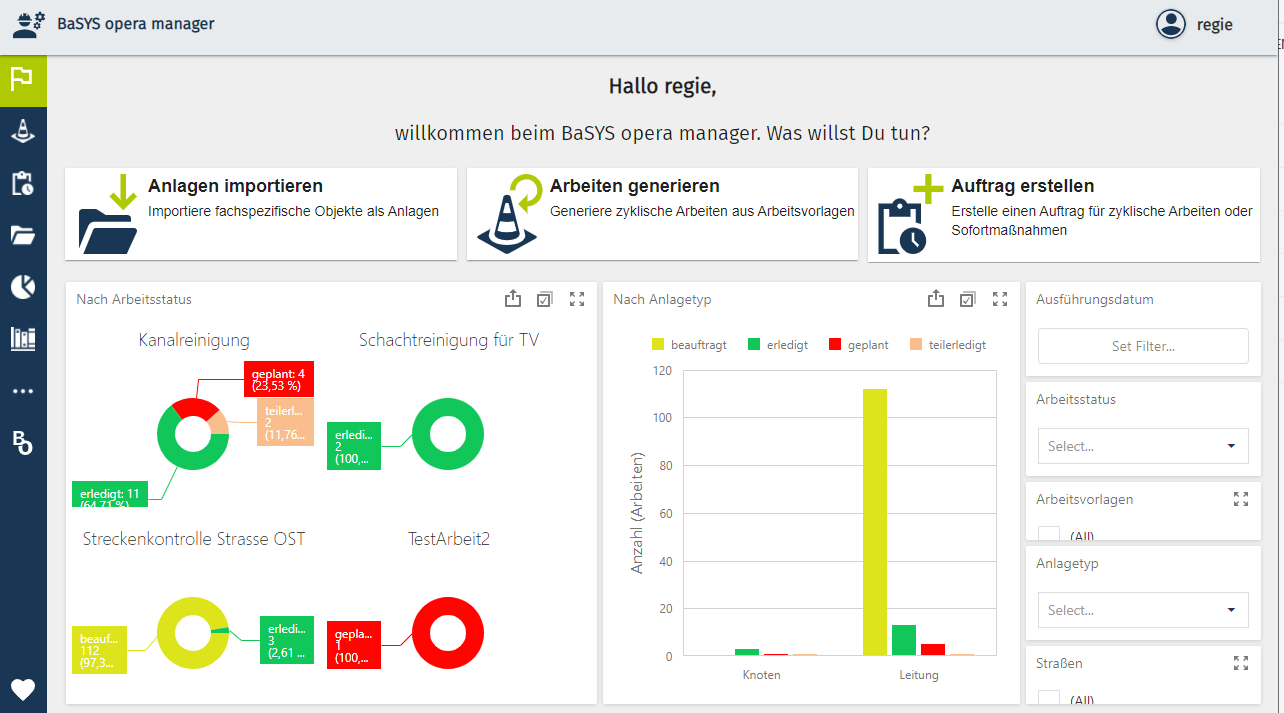This screenshot has height=713, width=1284.
Task: Click export icon in Nach Arbeitsstatus panel
Action: click(x=513, y=299)
